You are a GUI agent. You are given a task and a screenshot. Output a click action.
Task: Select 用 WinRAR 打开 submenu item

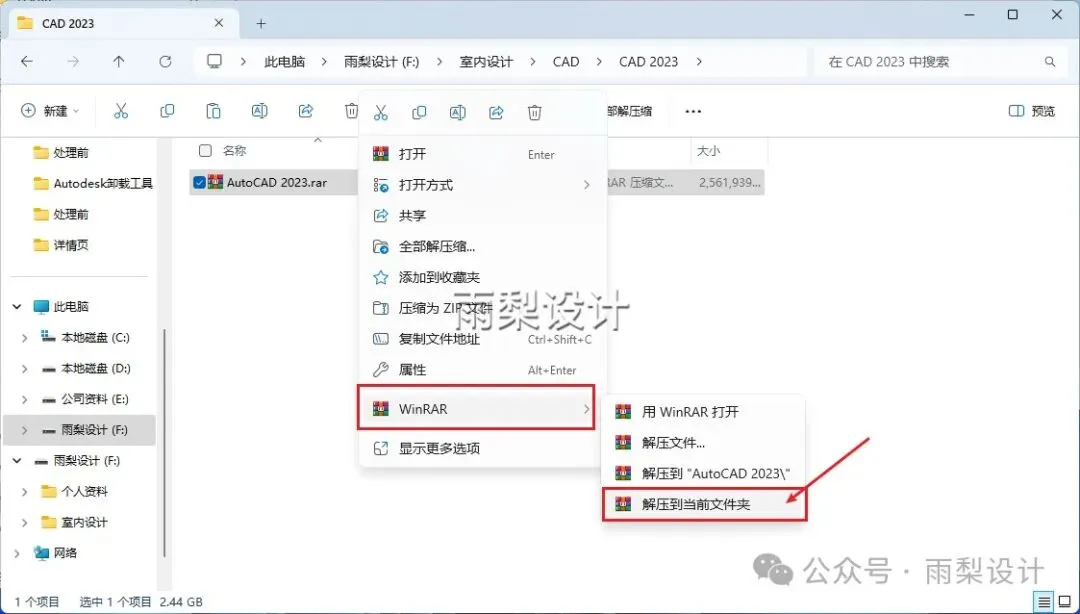click(x=703, y=412)
